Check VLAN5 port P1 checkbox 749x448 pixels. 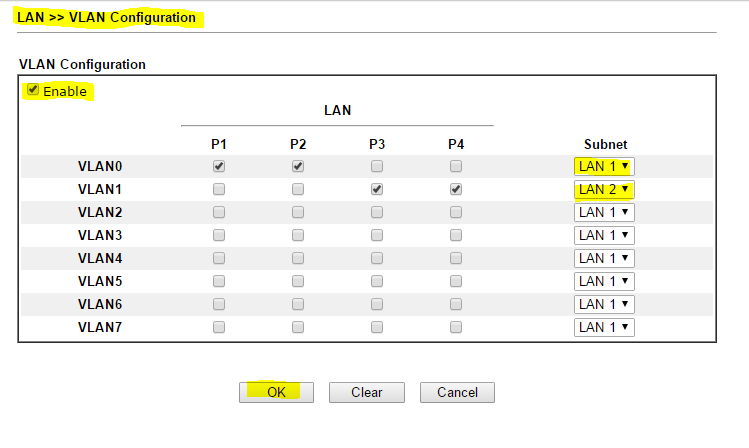point(219,281)
